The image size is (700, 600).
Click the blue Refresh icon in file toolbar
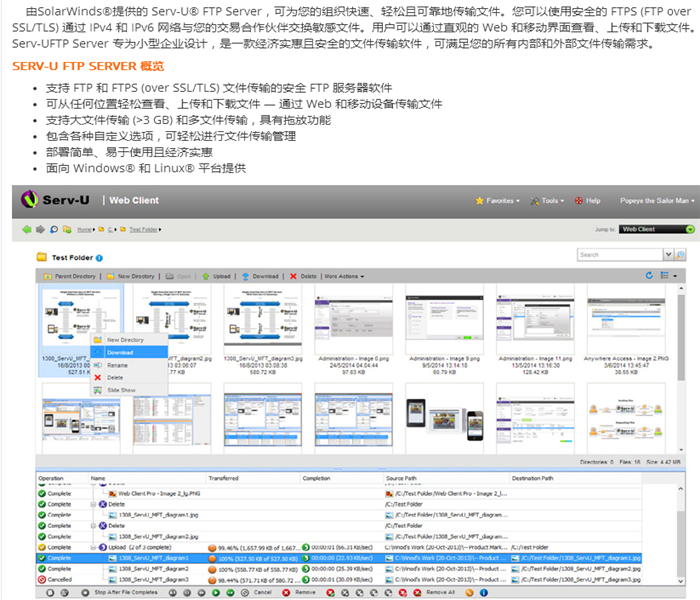click(x=649, y=275)
